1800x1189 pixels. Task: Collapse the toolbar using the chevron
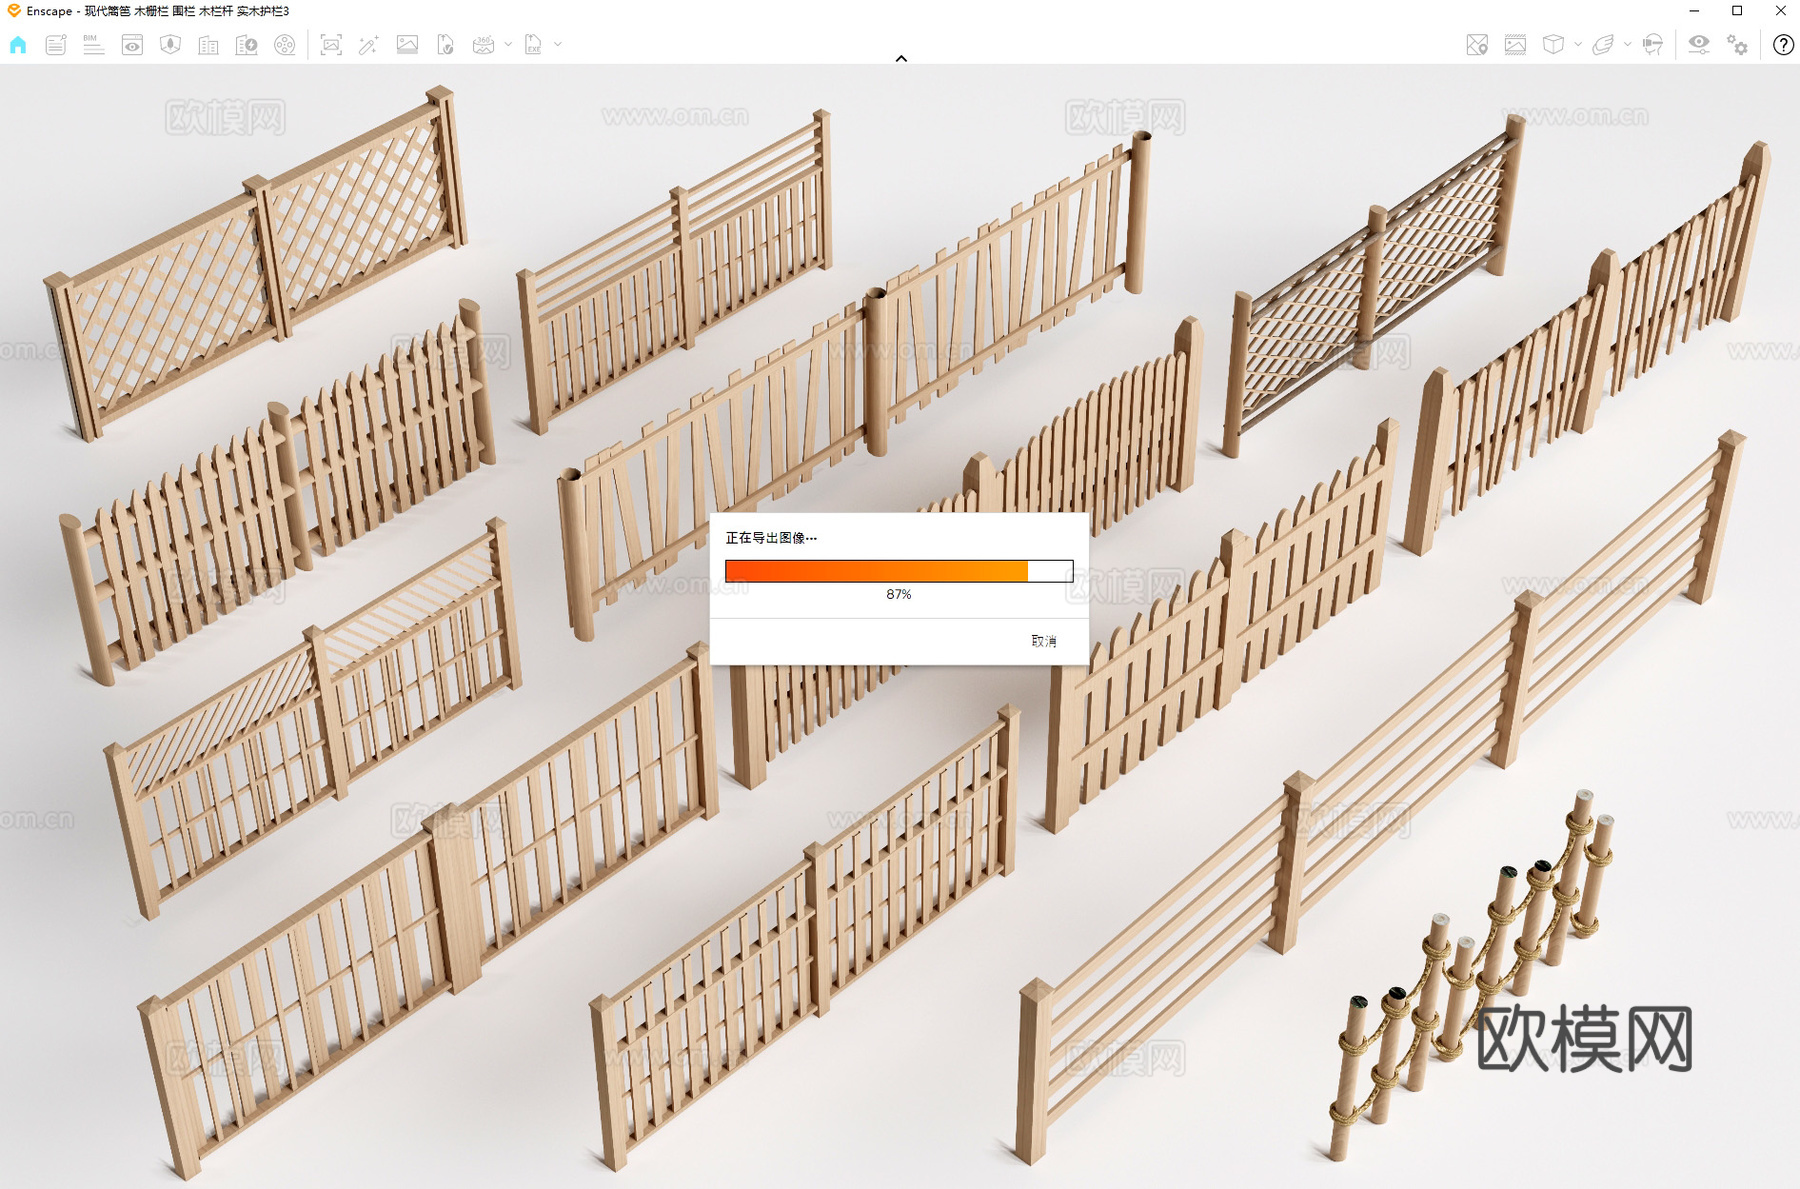[x=901, y=59]
